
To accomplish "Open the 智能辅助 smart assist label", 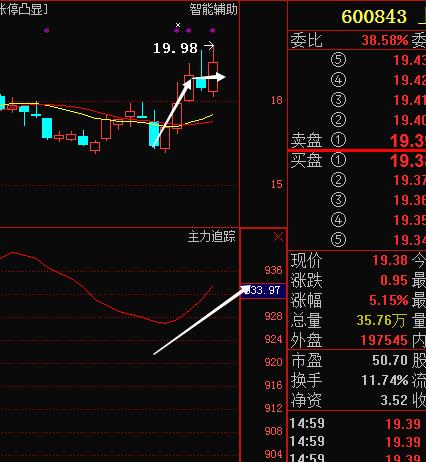I will click(213, 9).
